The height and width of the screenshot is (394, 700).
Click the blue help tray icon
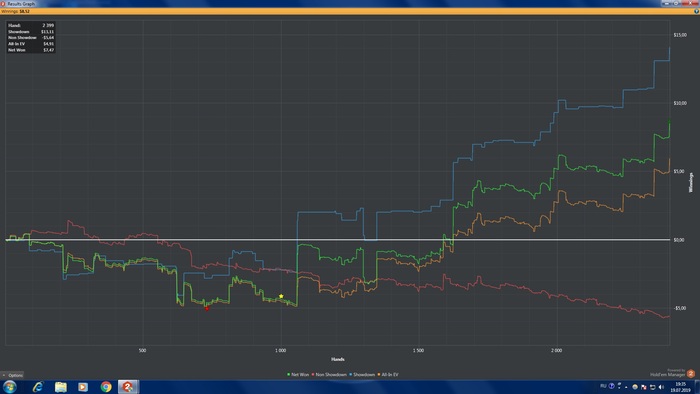click(612, 386)
